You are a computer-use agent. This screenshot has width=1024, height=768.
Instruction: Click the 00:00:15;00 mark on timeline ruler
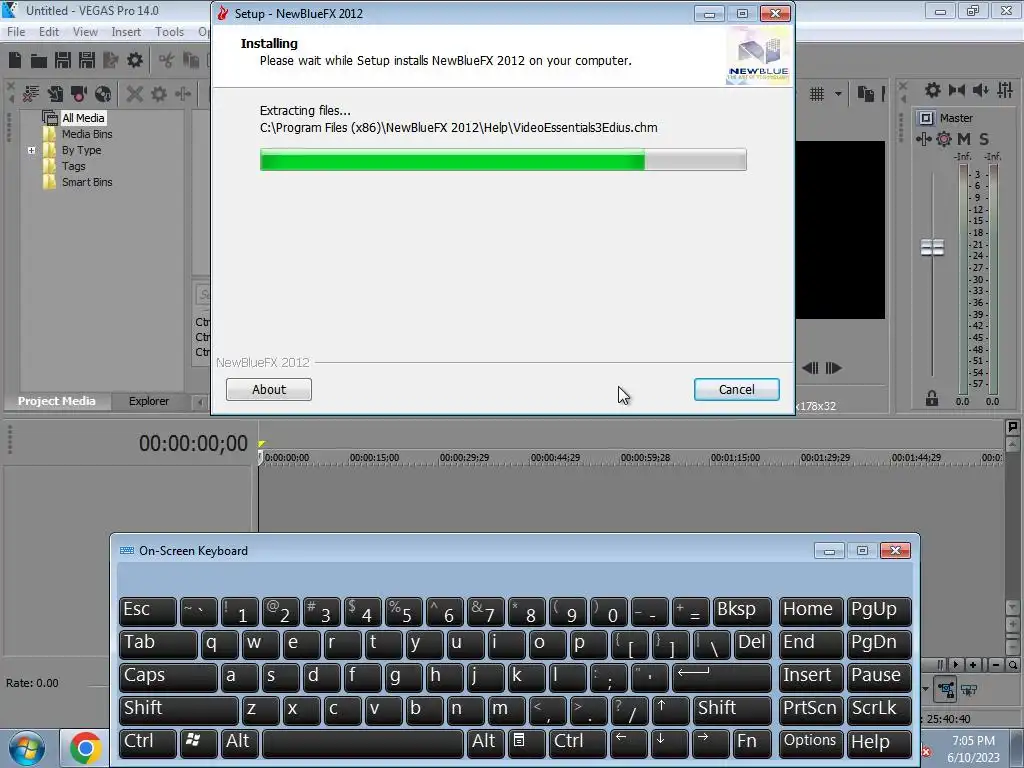[x=374, y=458]
